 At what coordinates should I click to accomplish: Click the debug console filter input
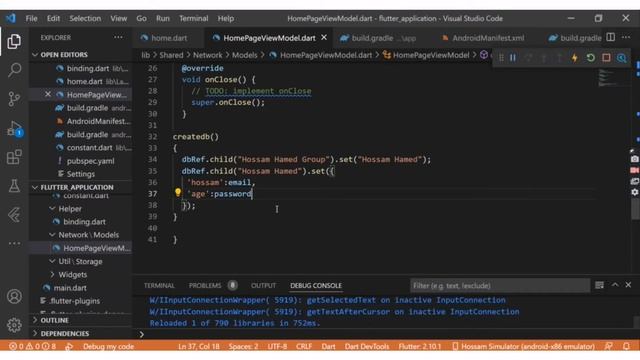[x=500, y=285]
